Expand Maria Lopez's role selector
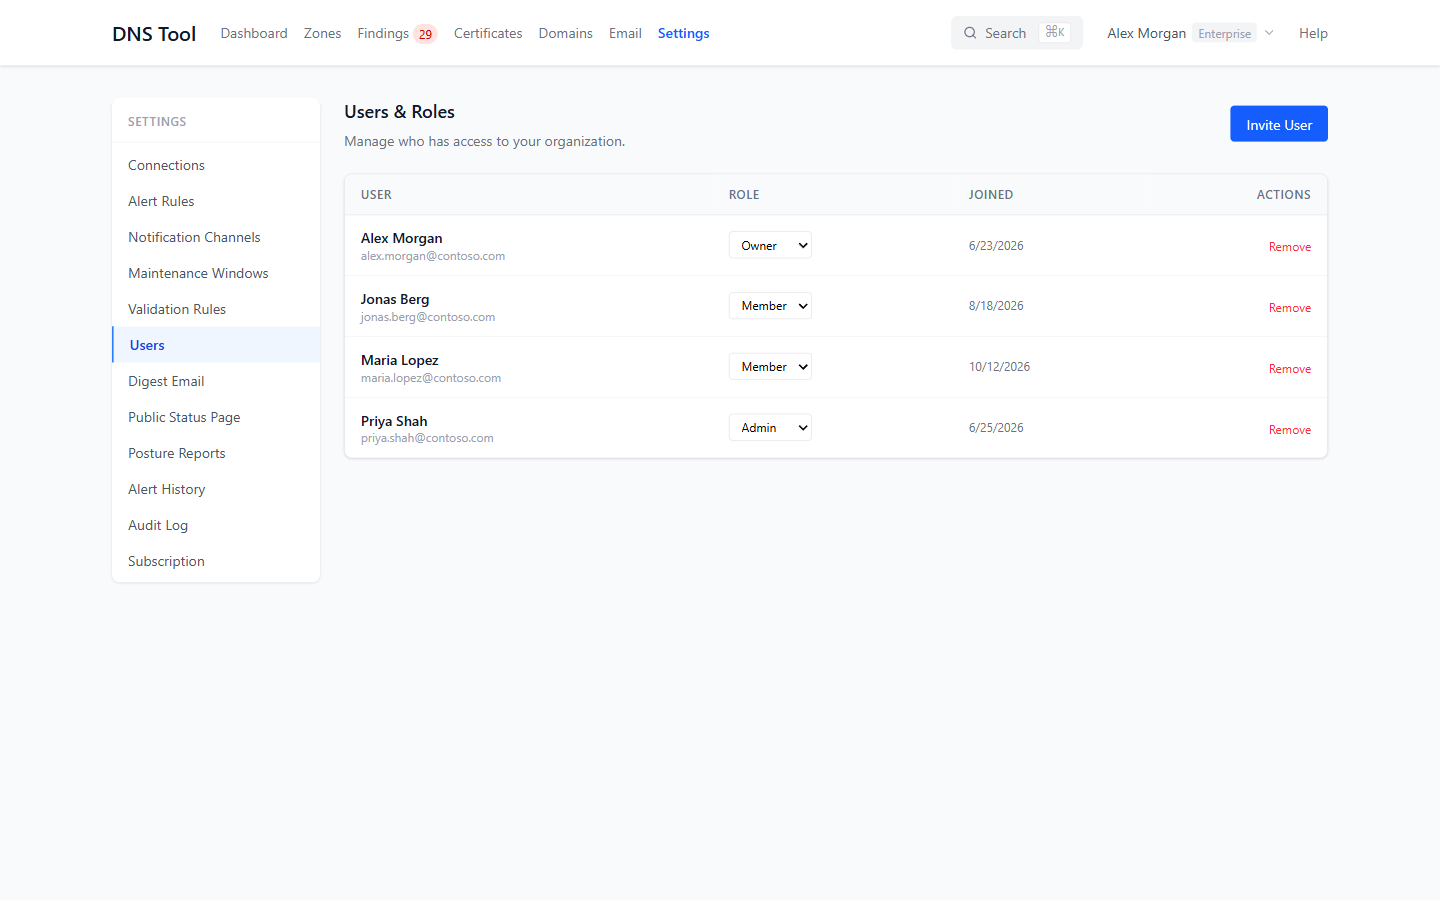This screenshot has height=900, width=1440. pos(770,367)
